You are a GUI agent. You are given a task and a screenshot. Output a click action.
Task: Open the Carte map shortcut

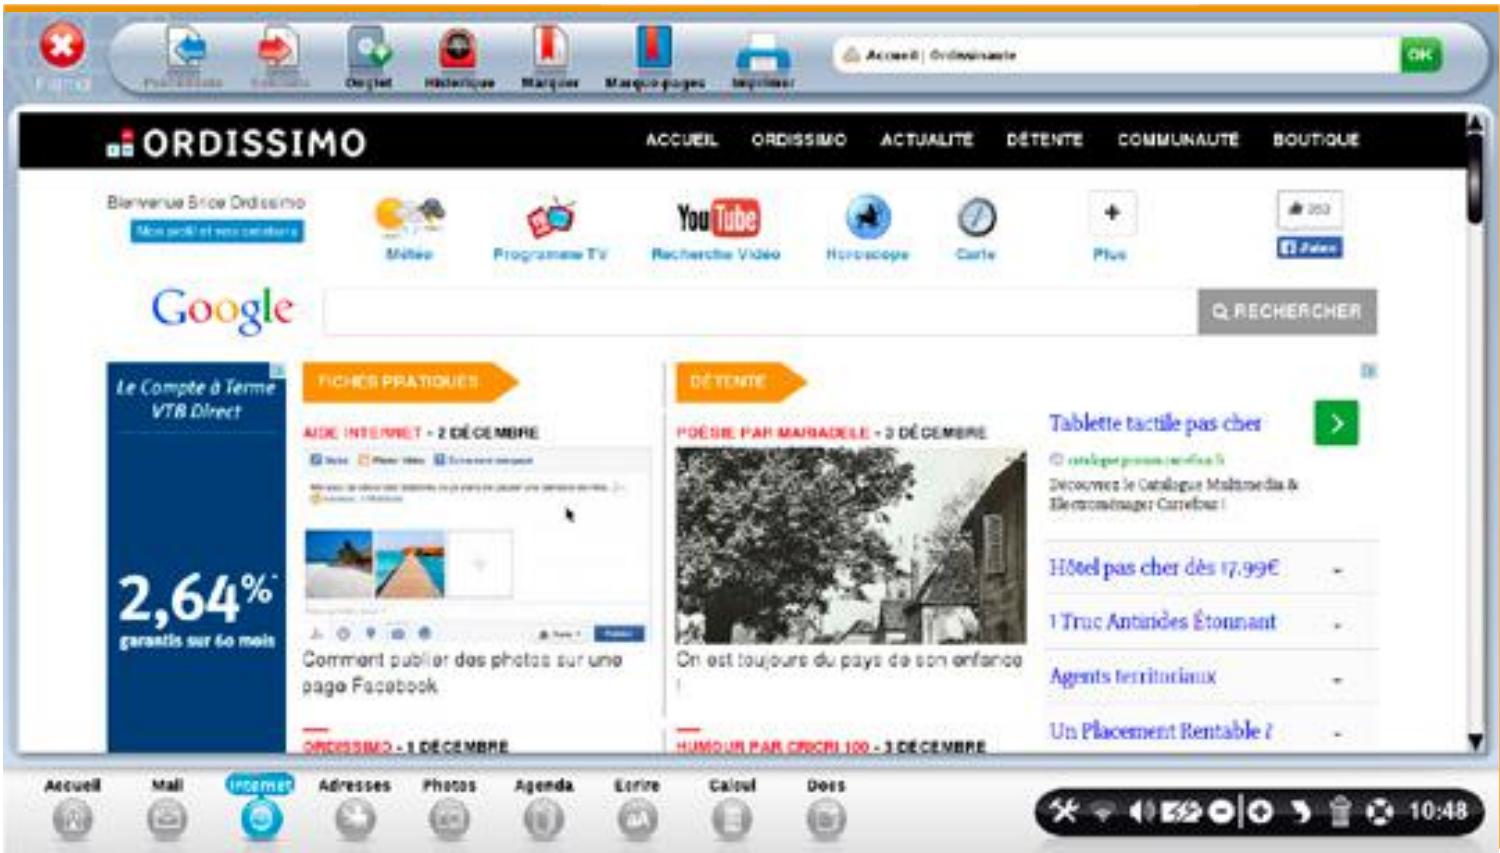pos(976,228)
